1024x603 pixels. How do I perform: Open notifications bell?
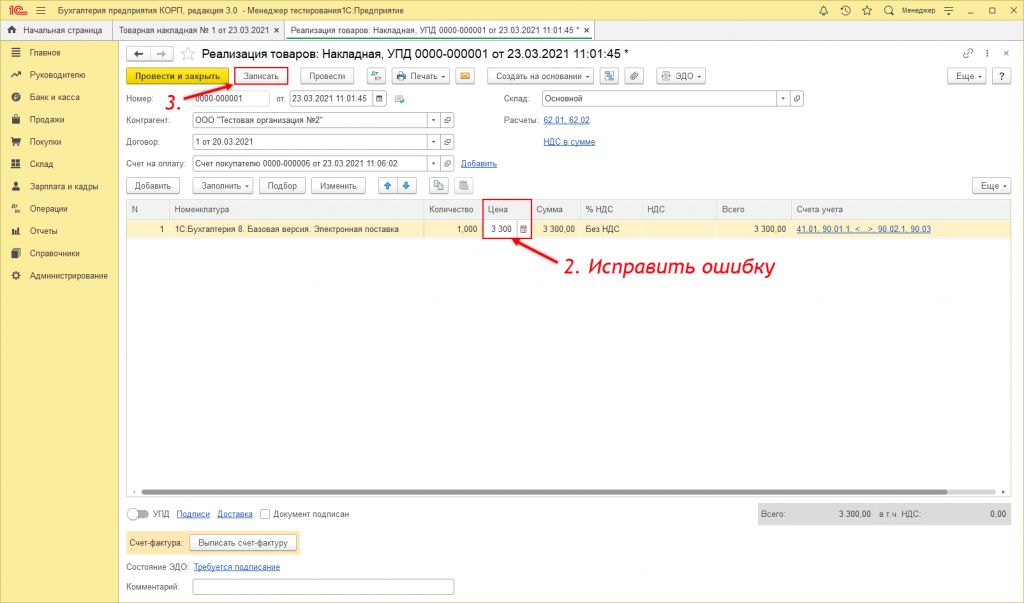824,10
